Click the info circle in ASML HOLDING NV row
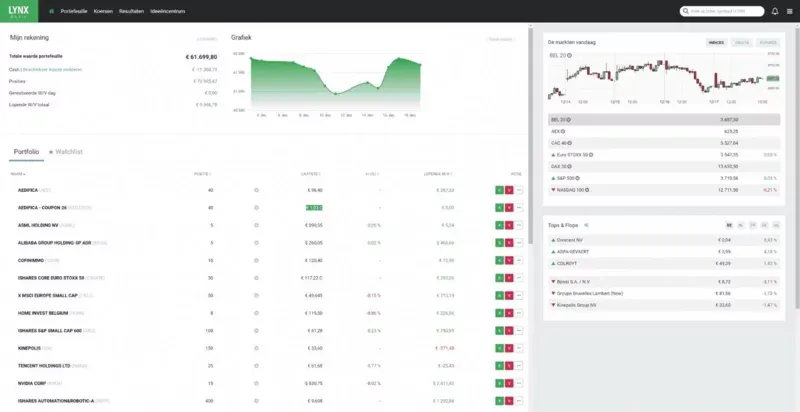The height and width of the screenshot is (412, 800). [256, 225]
